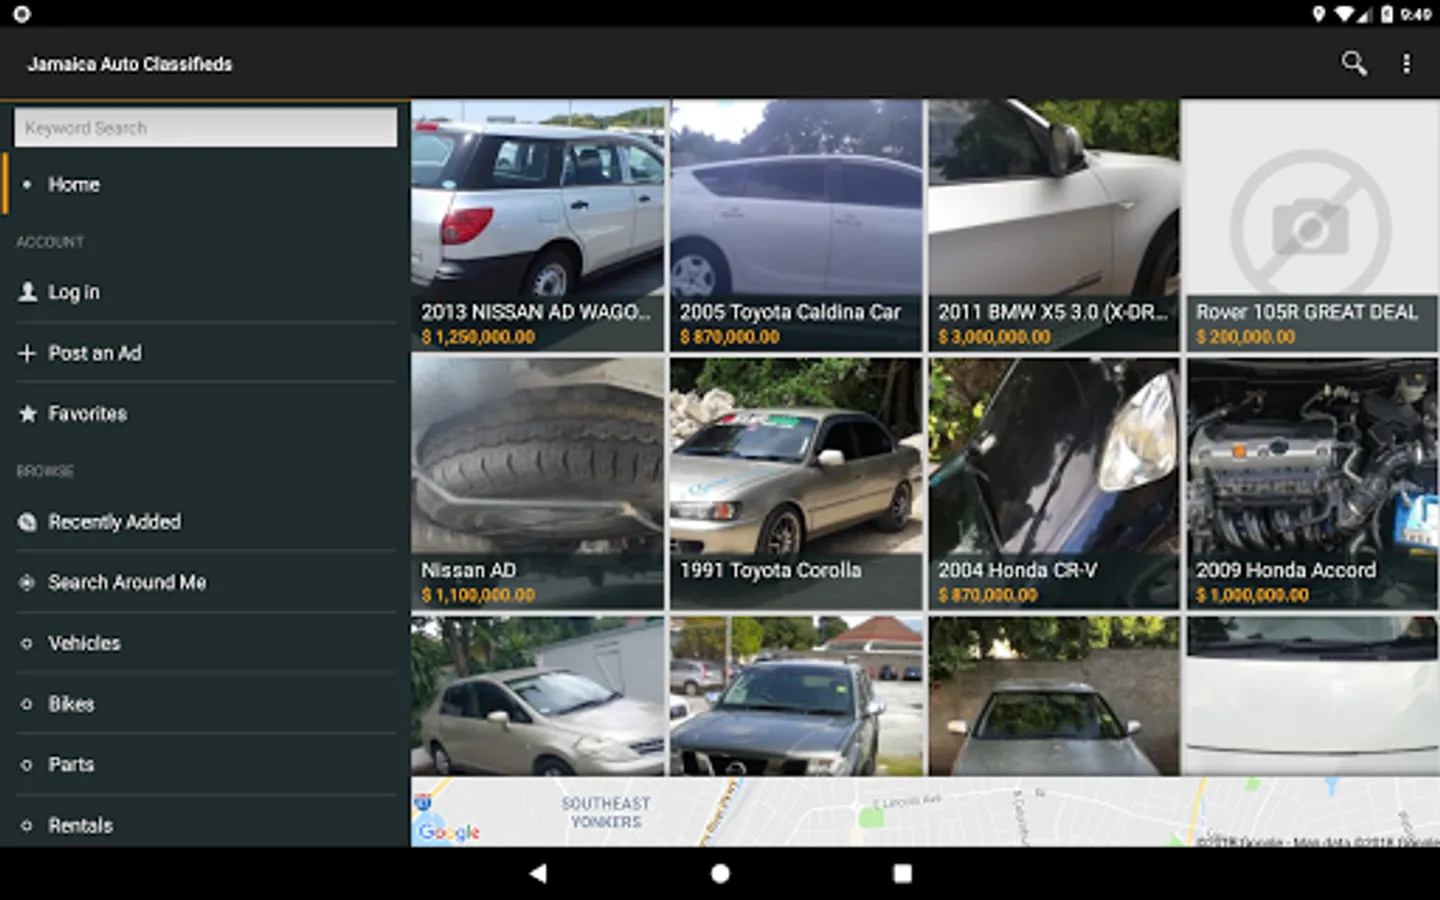Click the clock icon beside Recently Added

coord(27,522)
